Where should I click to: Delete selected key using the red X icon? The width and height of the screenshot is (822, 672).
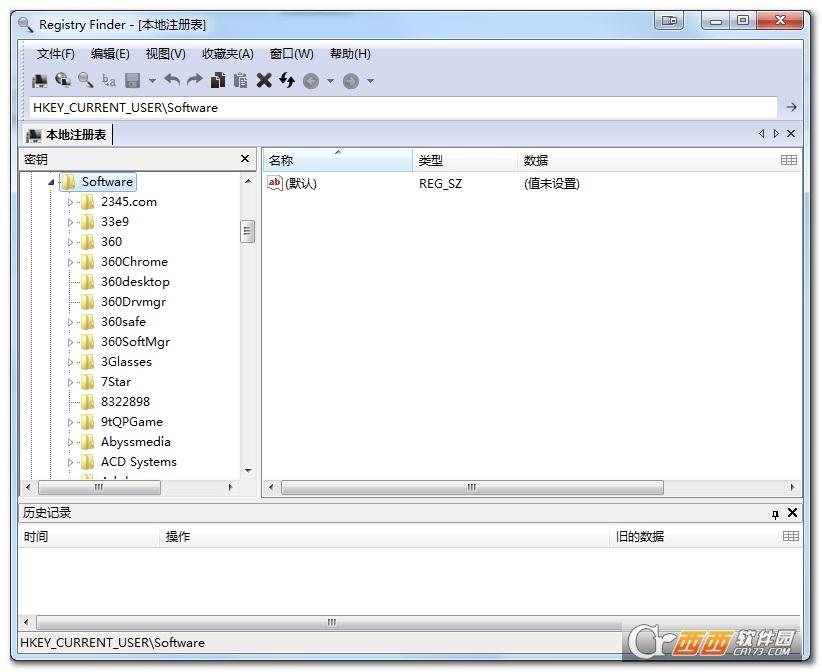click(x=262, y=80)
